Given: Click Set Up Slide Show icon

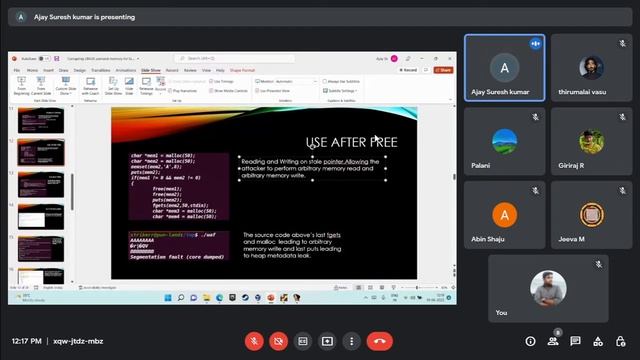Looking at the screenshot, I should (113, 86).
